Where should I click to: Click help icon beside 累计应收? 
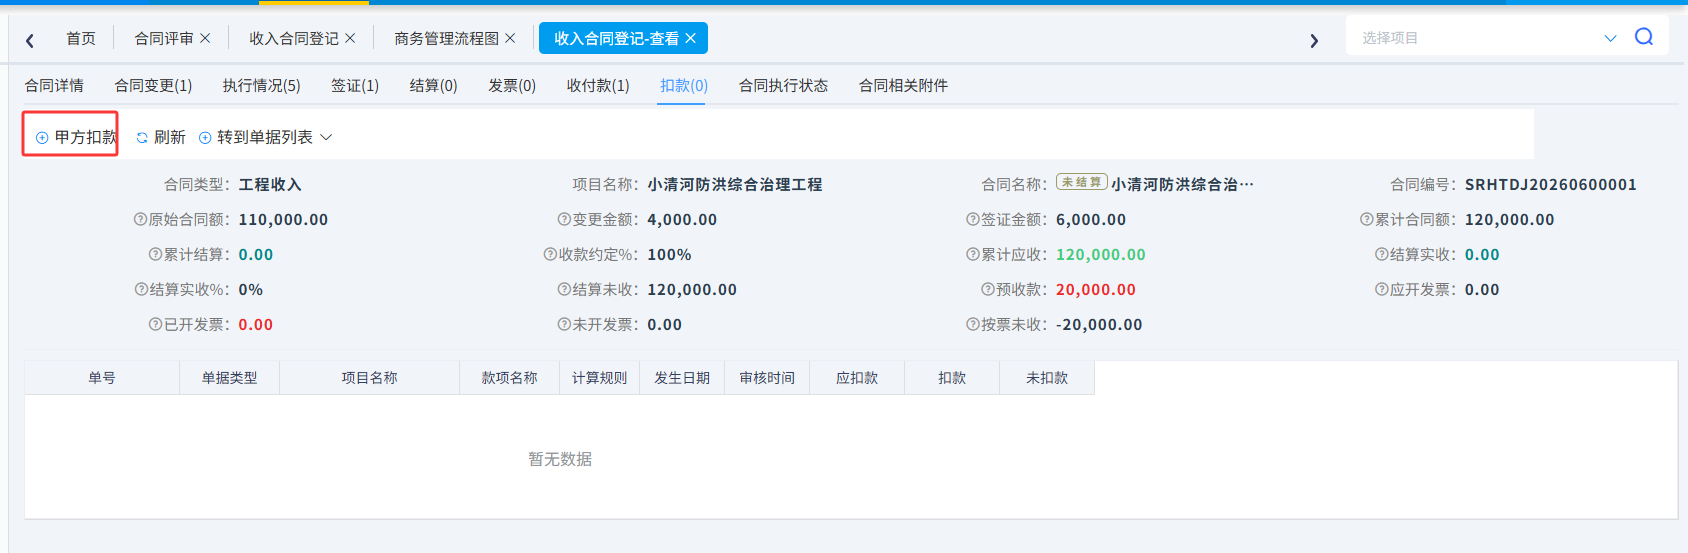click(x=973, y=254)
